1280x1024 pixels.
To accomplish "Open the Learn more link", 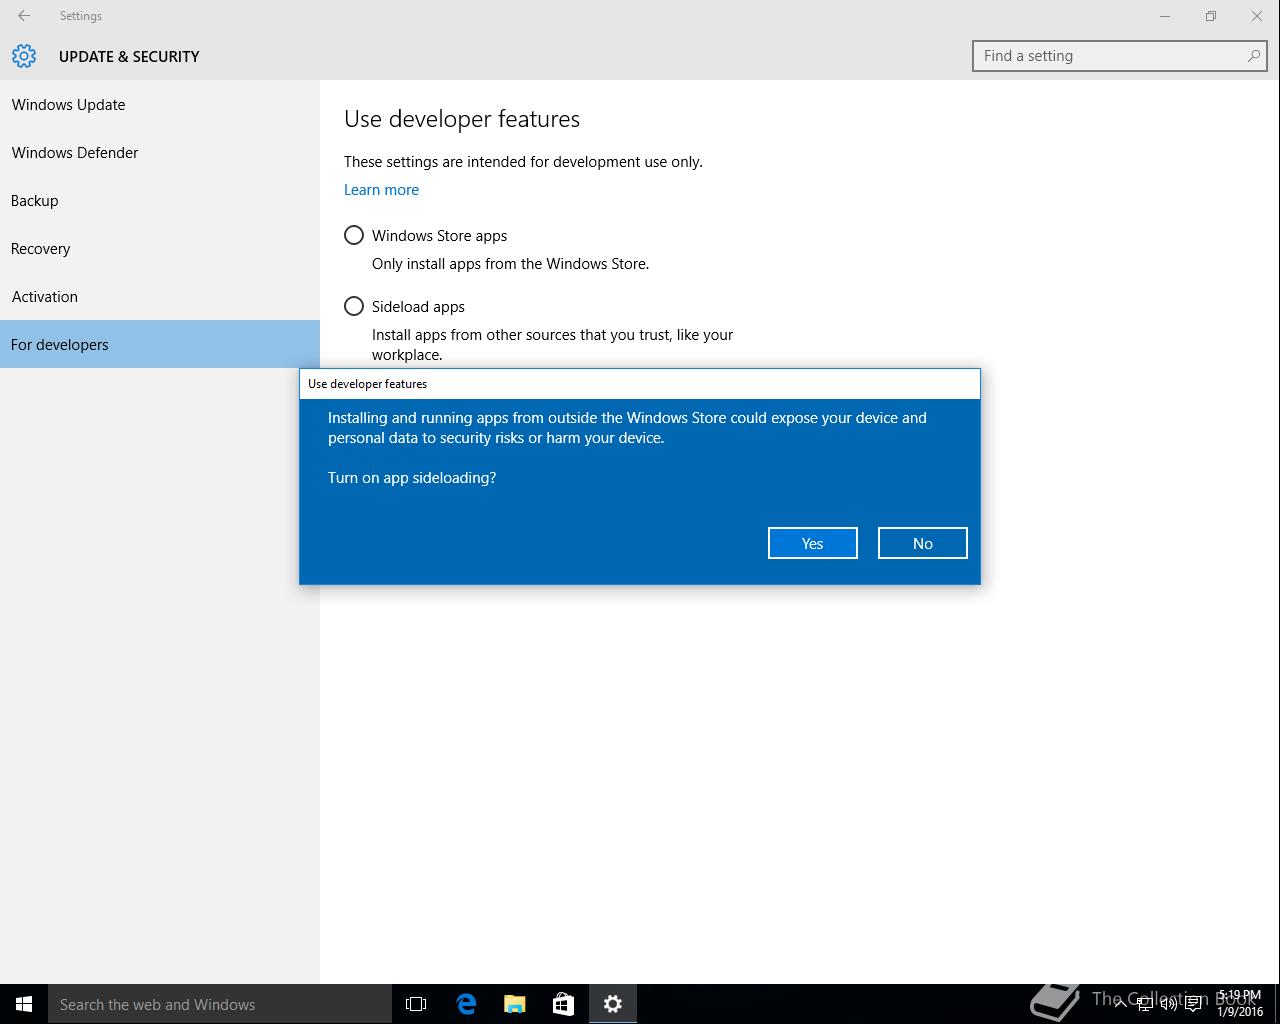I will point(381,190).
